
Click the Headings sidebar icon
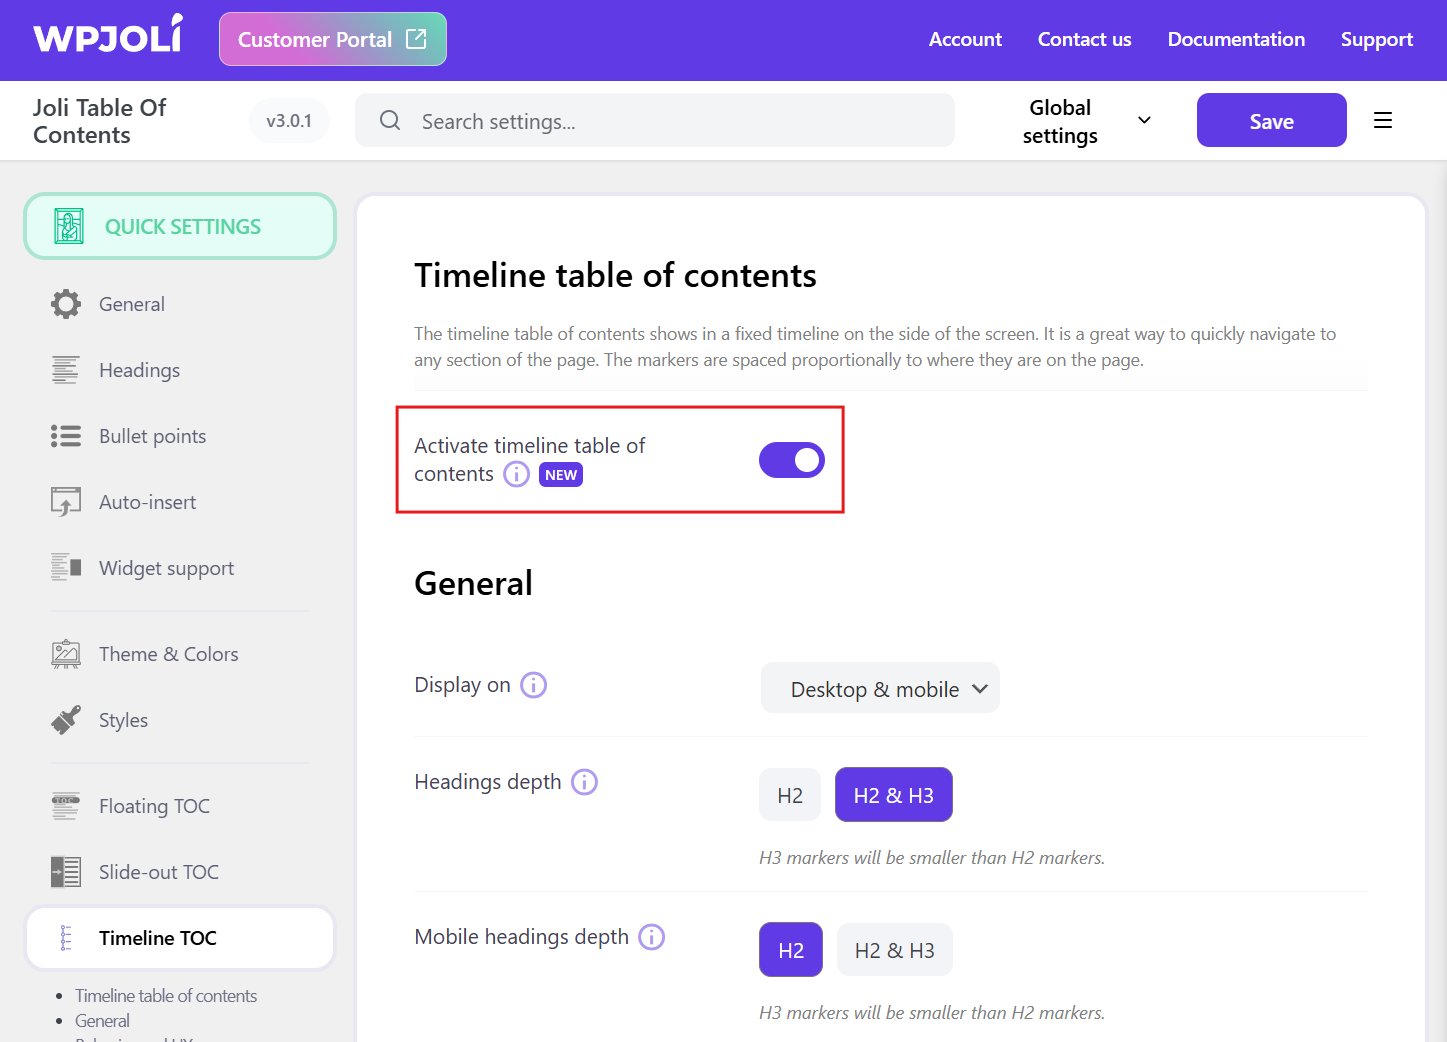coord(66,370)
